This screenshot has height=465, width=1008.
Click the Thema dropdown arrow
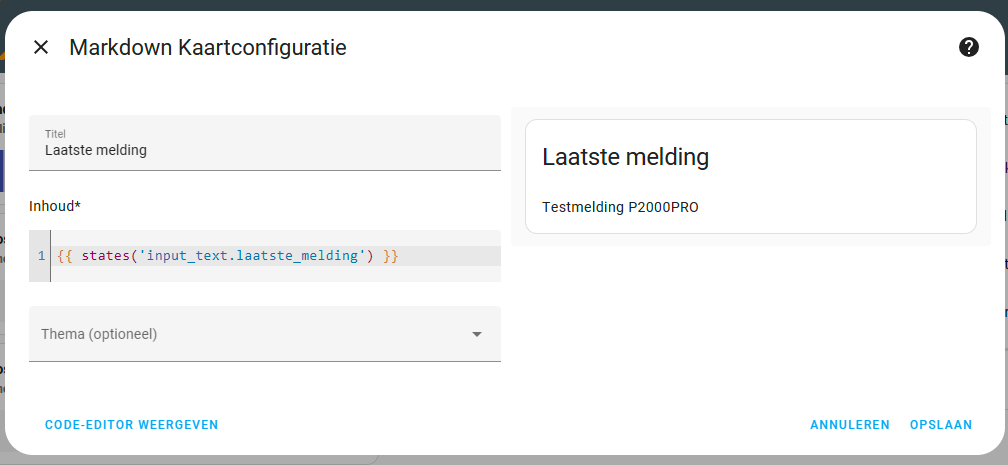point(476,334)
